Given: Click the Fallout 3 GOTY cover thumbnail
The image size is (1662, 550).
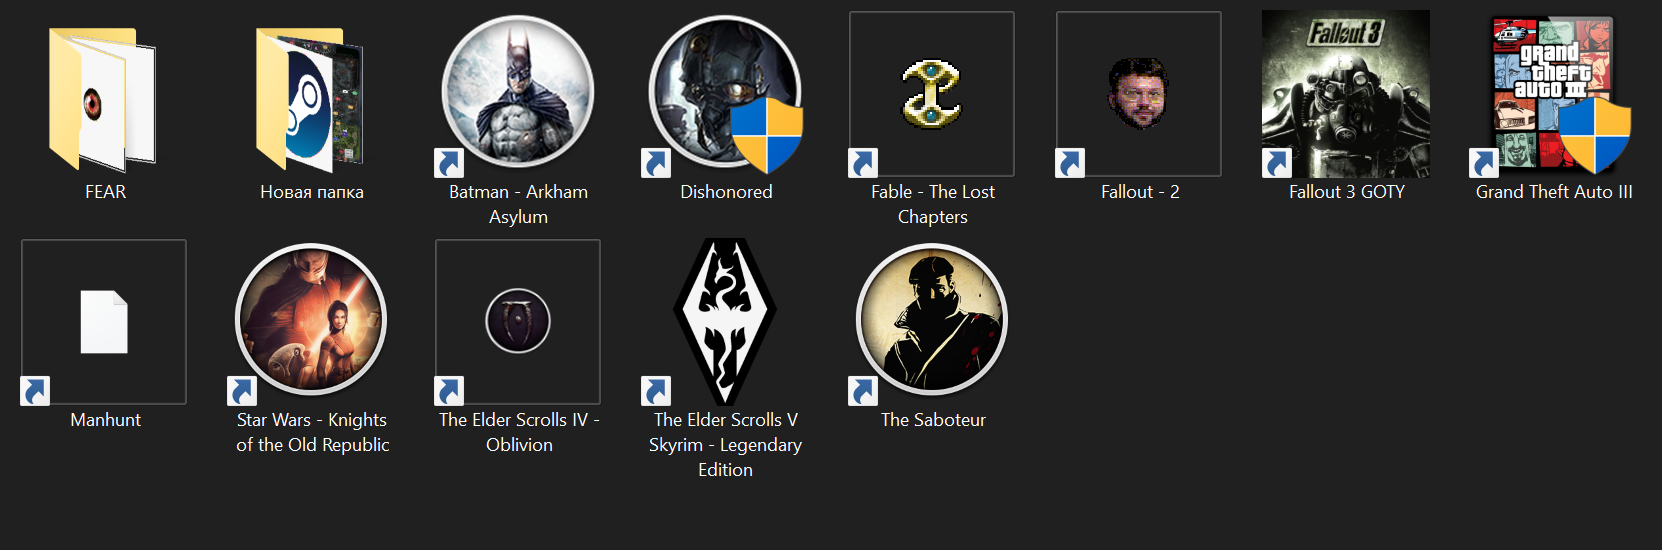Looking at the screenshot, I should point(1346,94).
